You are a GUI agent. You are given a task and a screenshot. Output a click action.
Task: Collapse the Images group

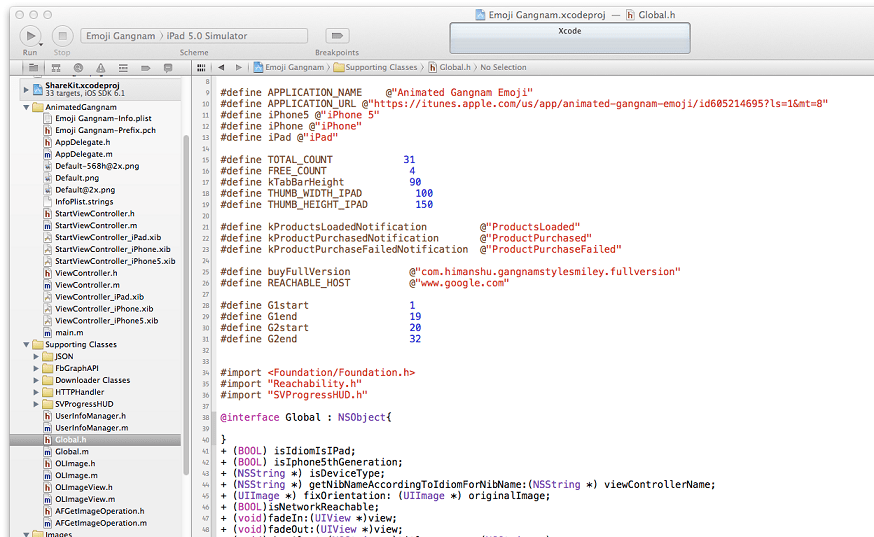tap(26, 534)
